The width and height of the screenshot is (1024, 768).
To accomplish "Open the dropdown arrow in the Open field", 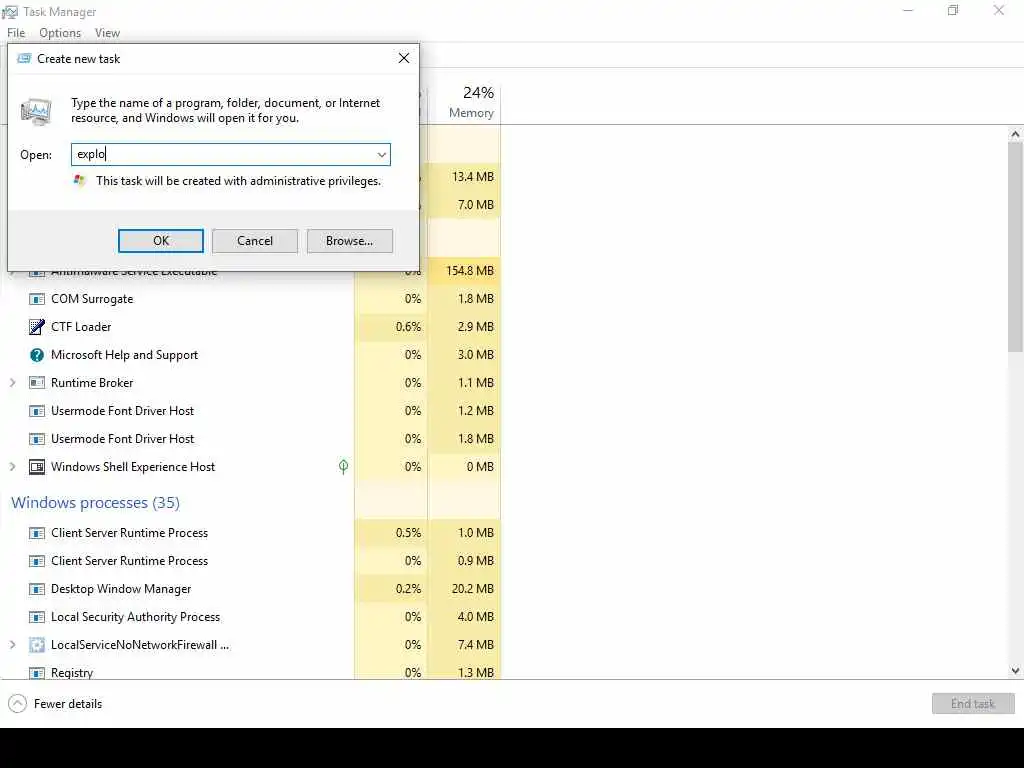I will pos(381,155).
